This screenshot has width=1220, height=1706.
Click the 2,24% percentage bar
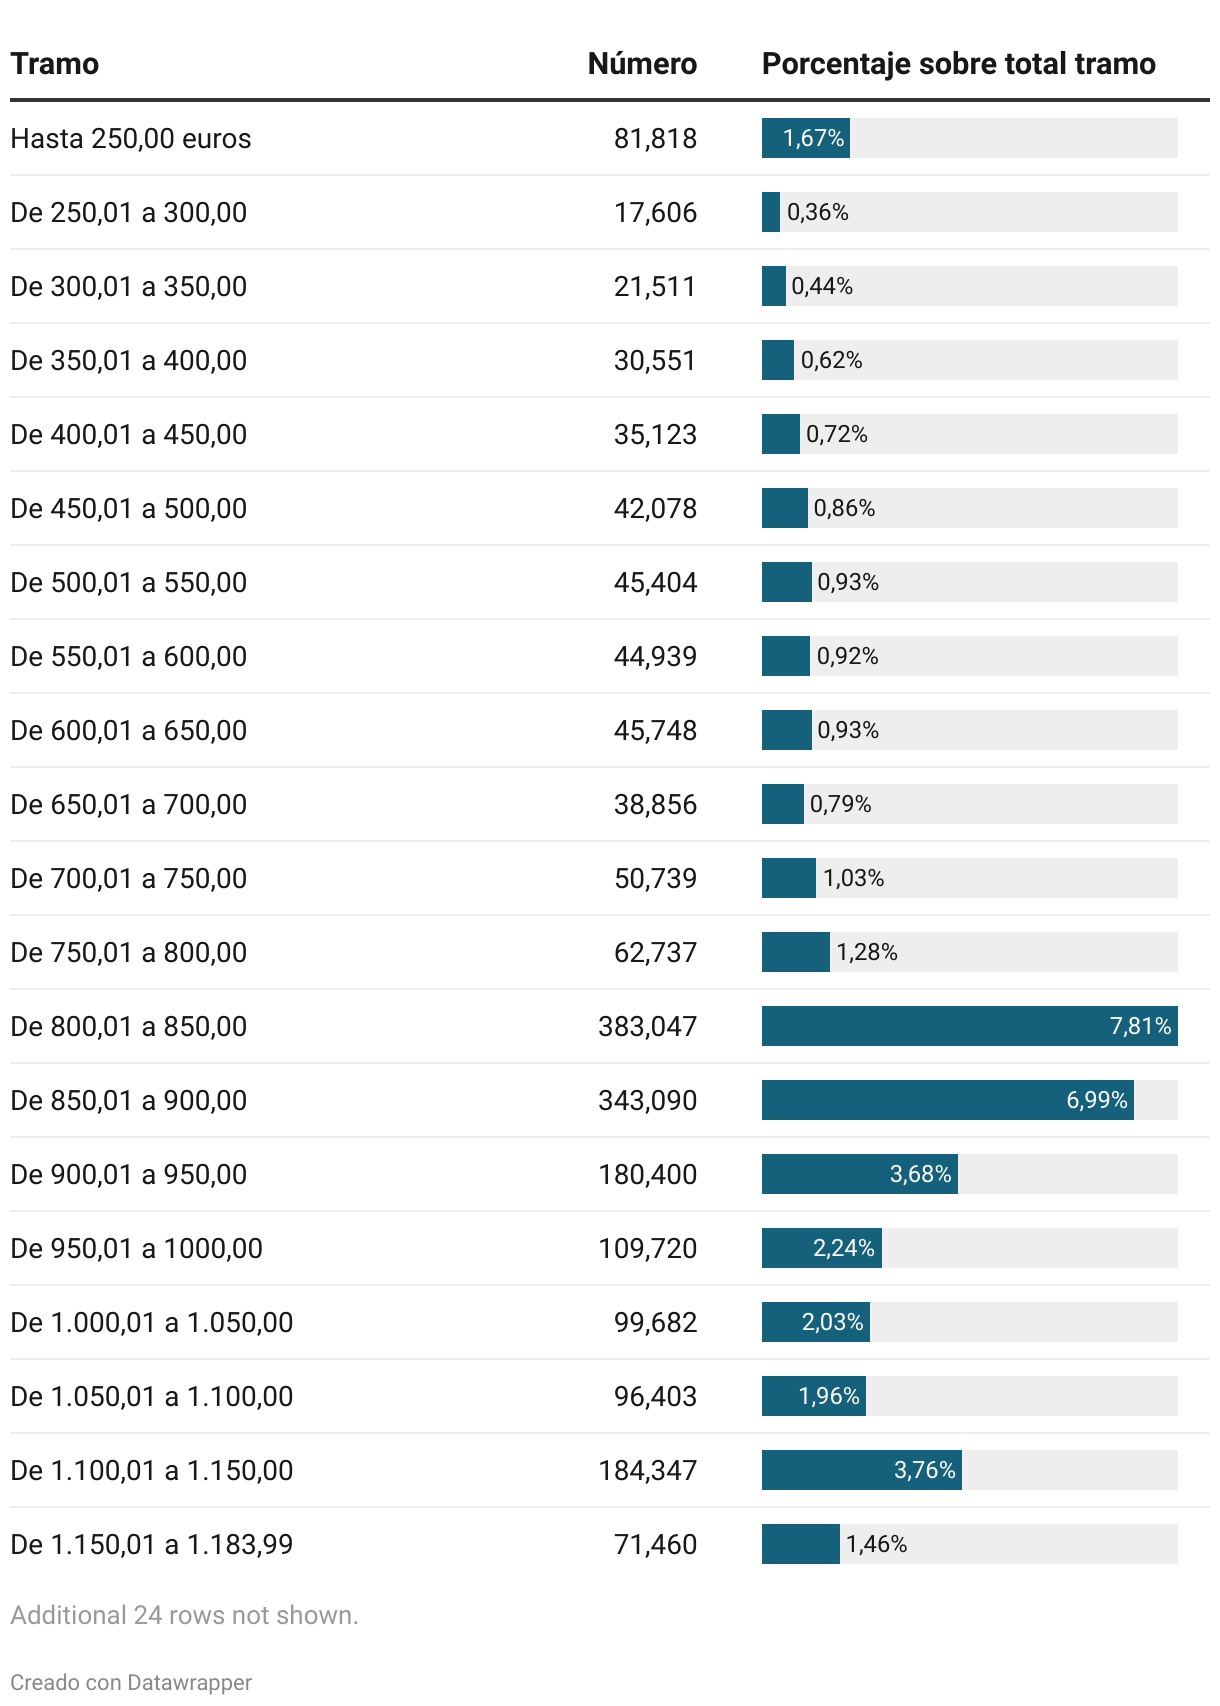tap(821, 1248)
